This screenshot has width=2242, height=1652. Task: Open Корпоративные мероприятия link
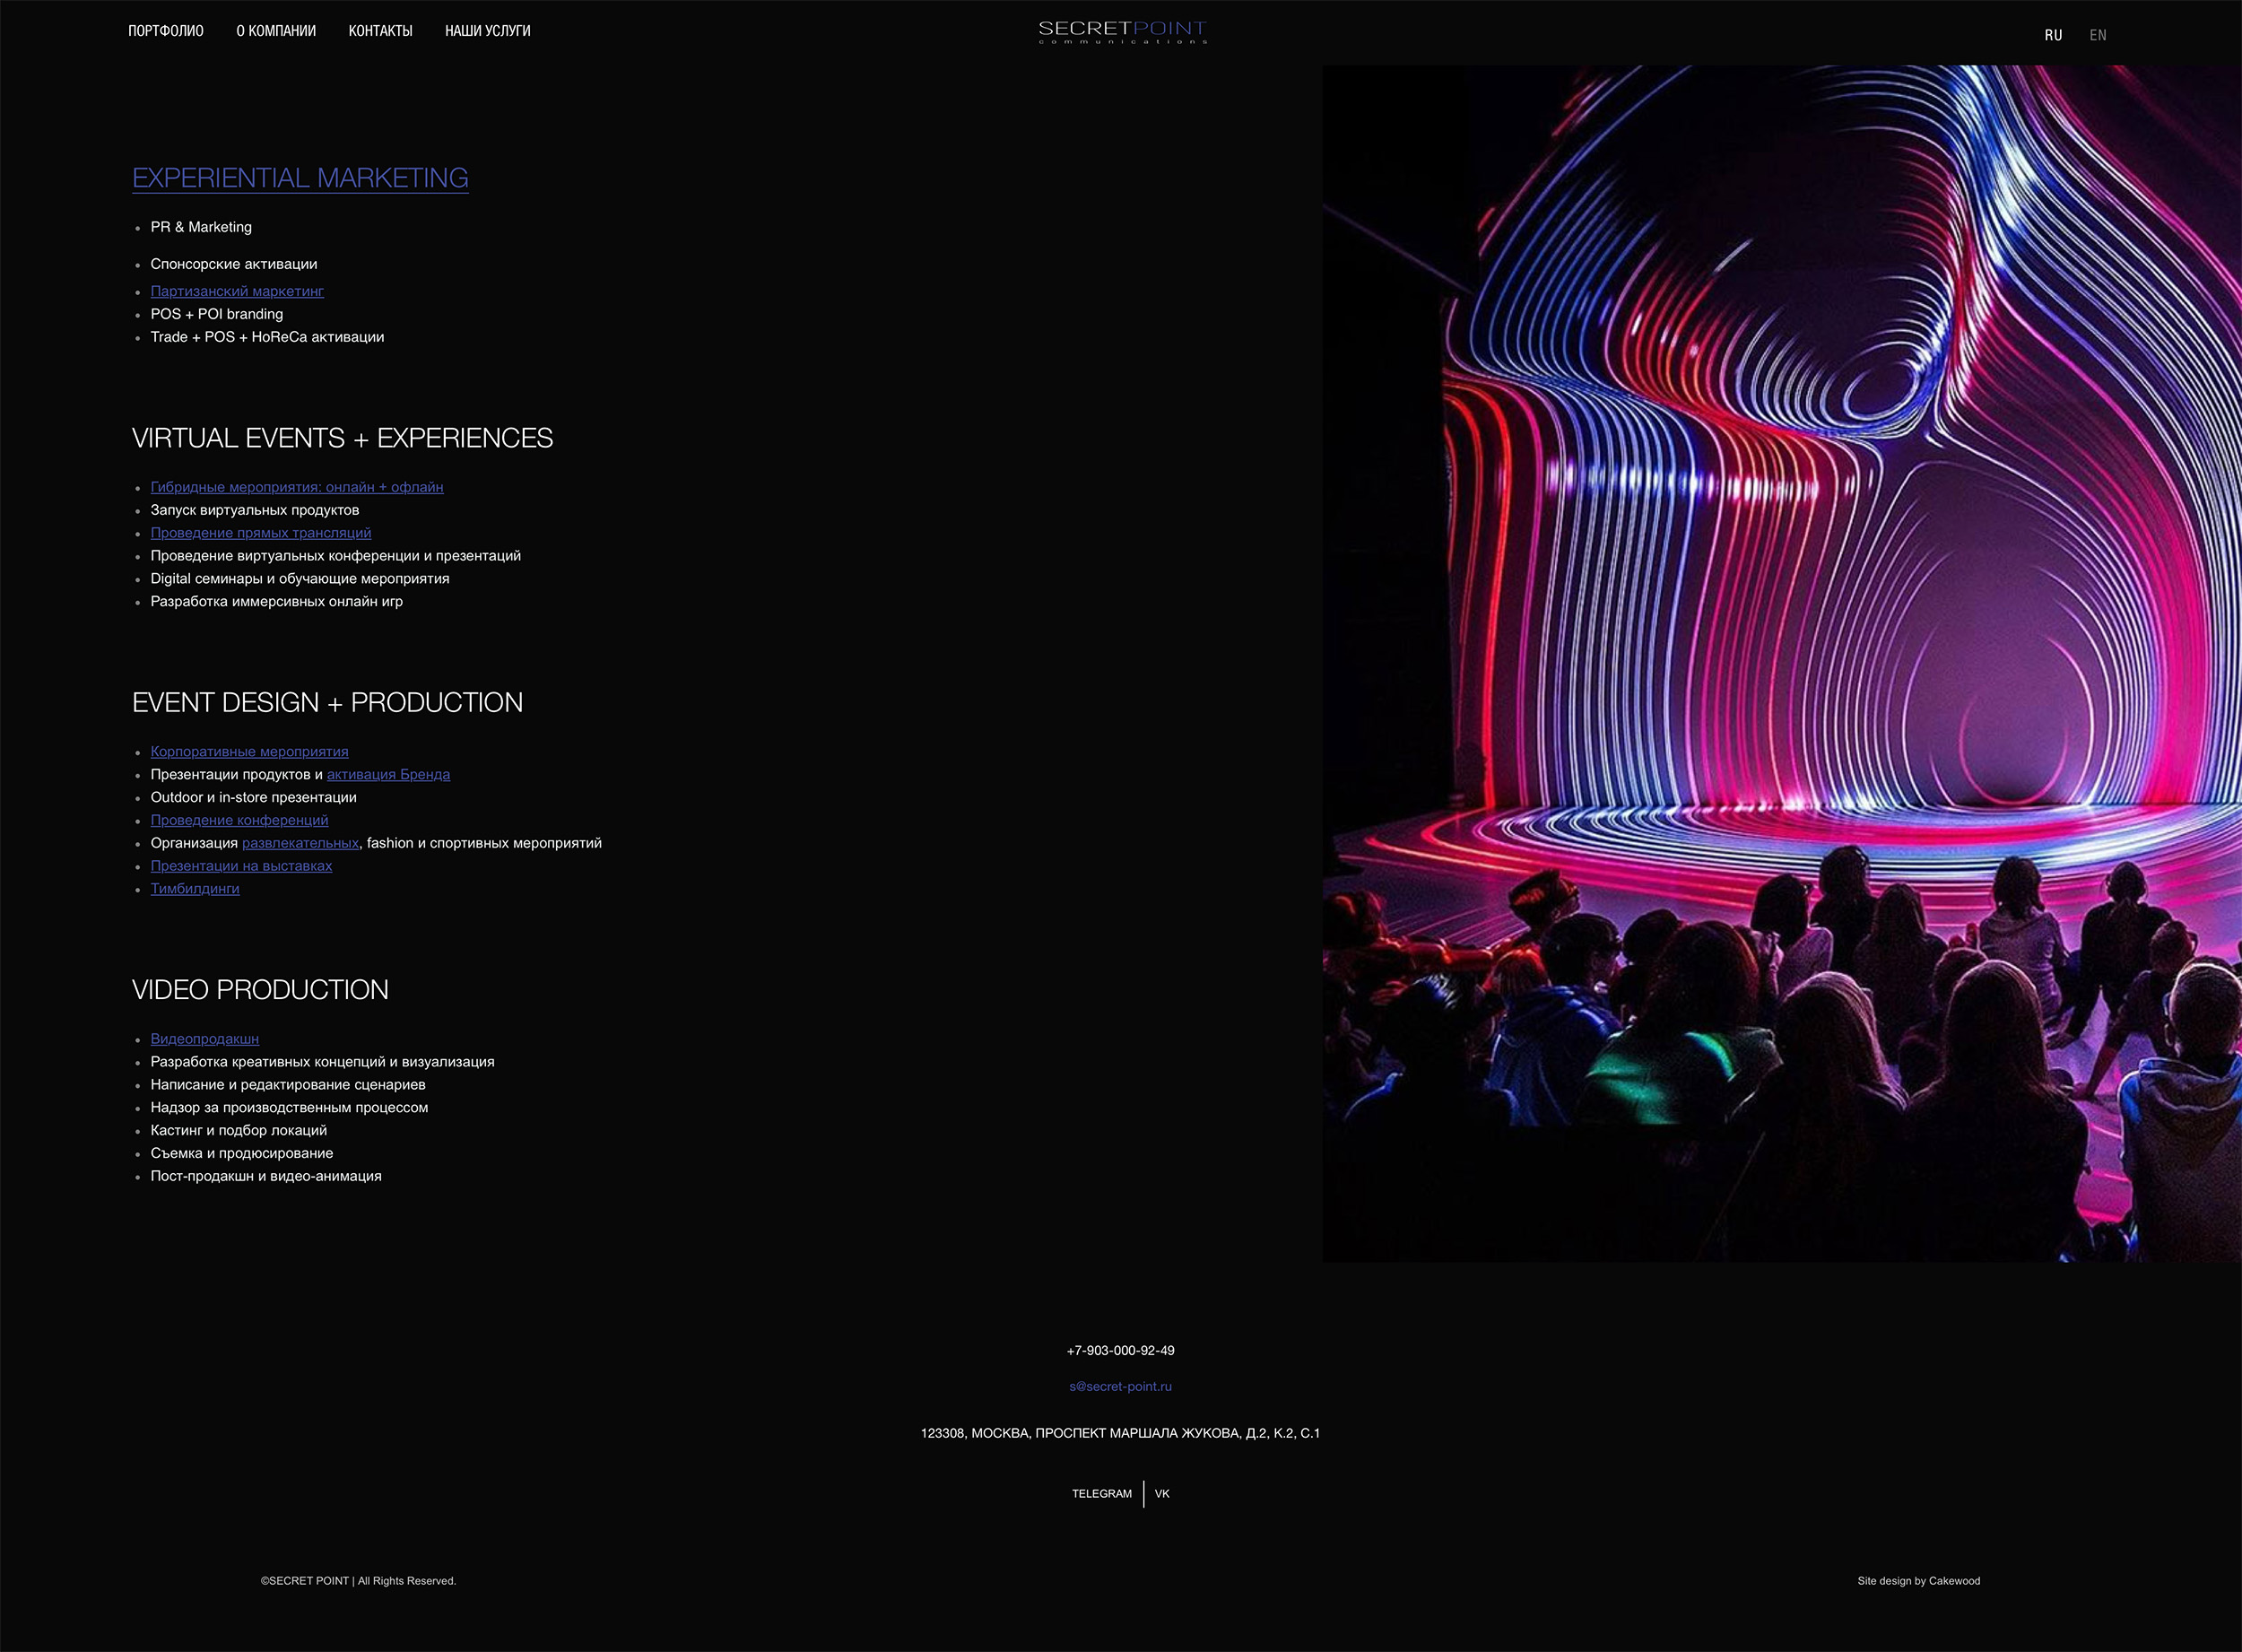click(249, 751)
